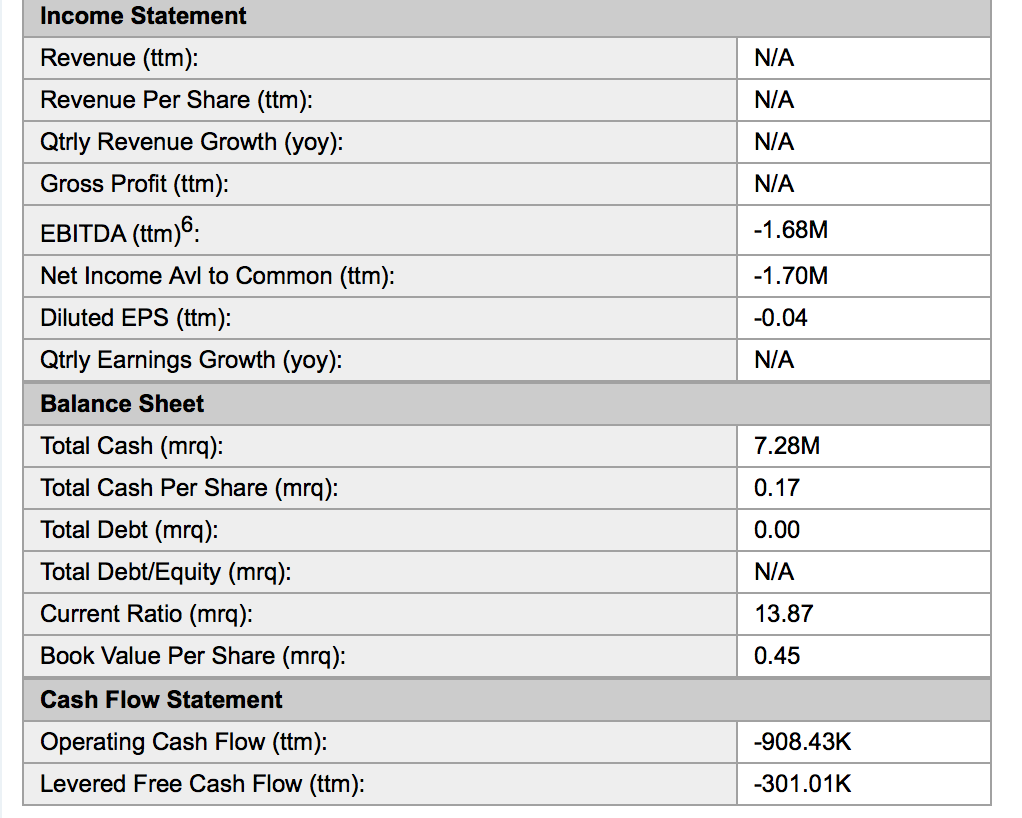The height and width of the screenshot is (818, 1022).
Task: Select the Gross Profit (ttm) label
Action: 134,184
